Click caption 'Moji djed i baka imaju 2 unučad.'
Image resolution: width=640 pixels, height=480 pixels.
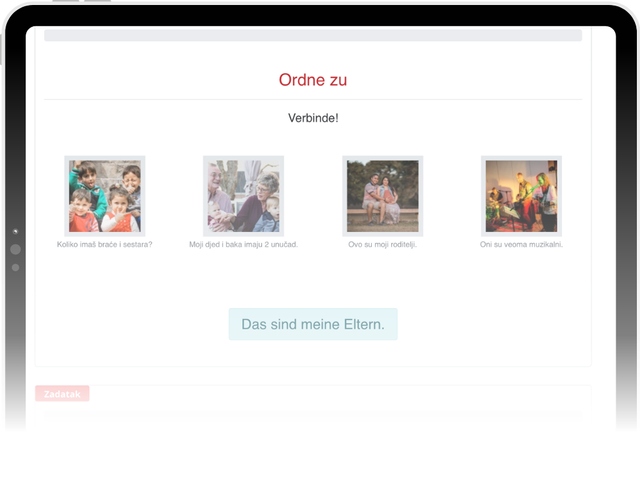(243, 244)
